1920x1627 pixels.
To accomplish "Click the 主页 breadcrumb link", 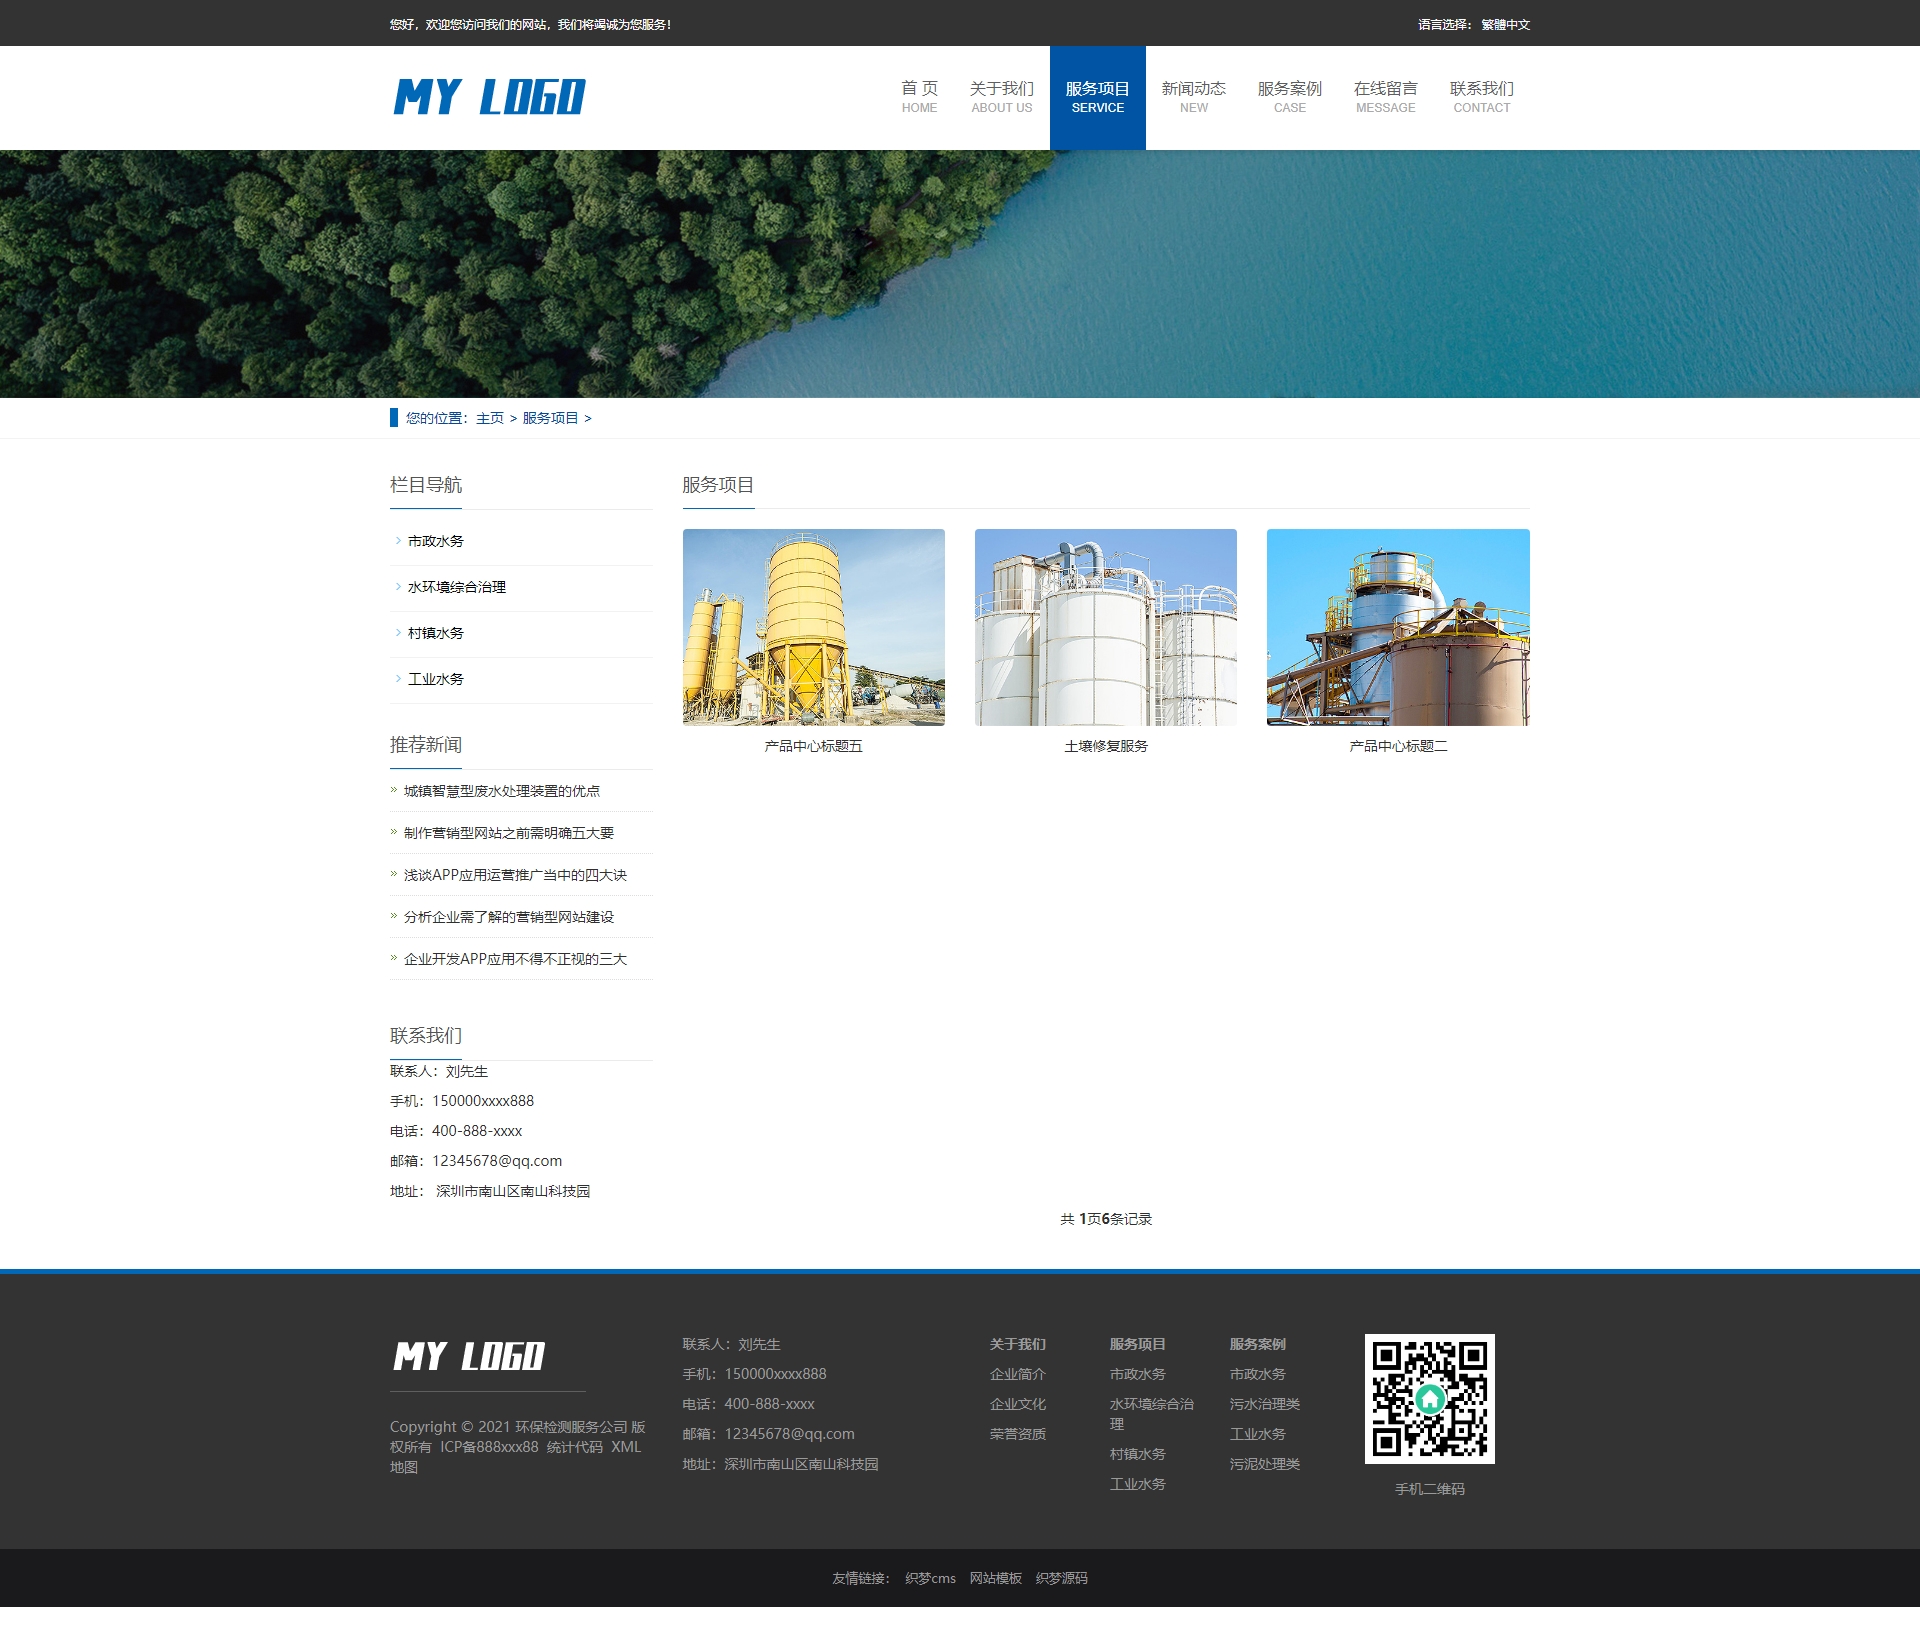I will tap(490, 418).
